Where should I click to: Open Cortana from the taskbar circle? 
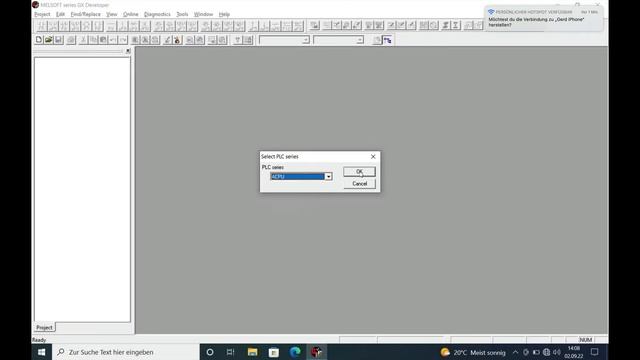pos(210,352)
